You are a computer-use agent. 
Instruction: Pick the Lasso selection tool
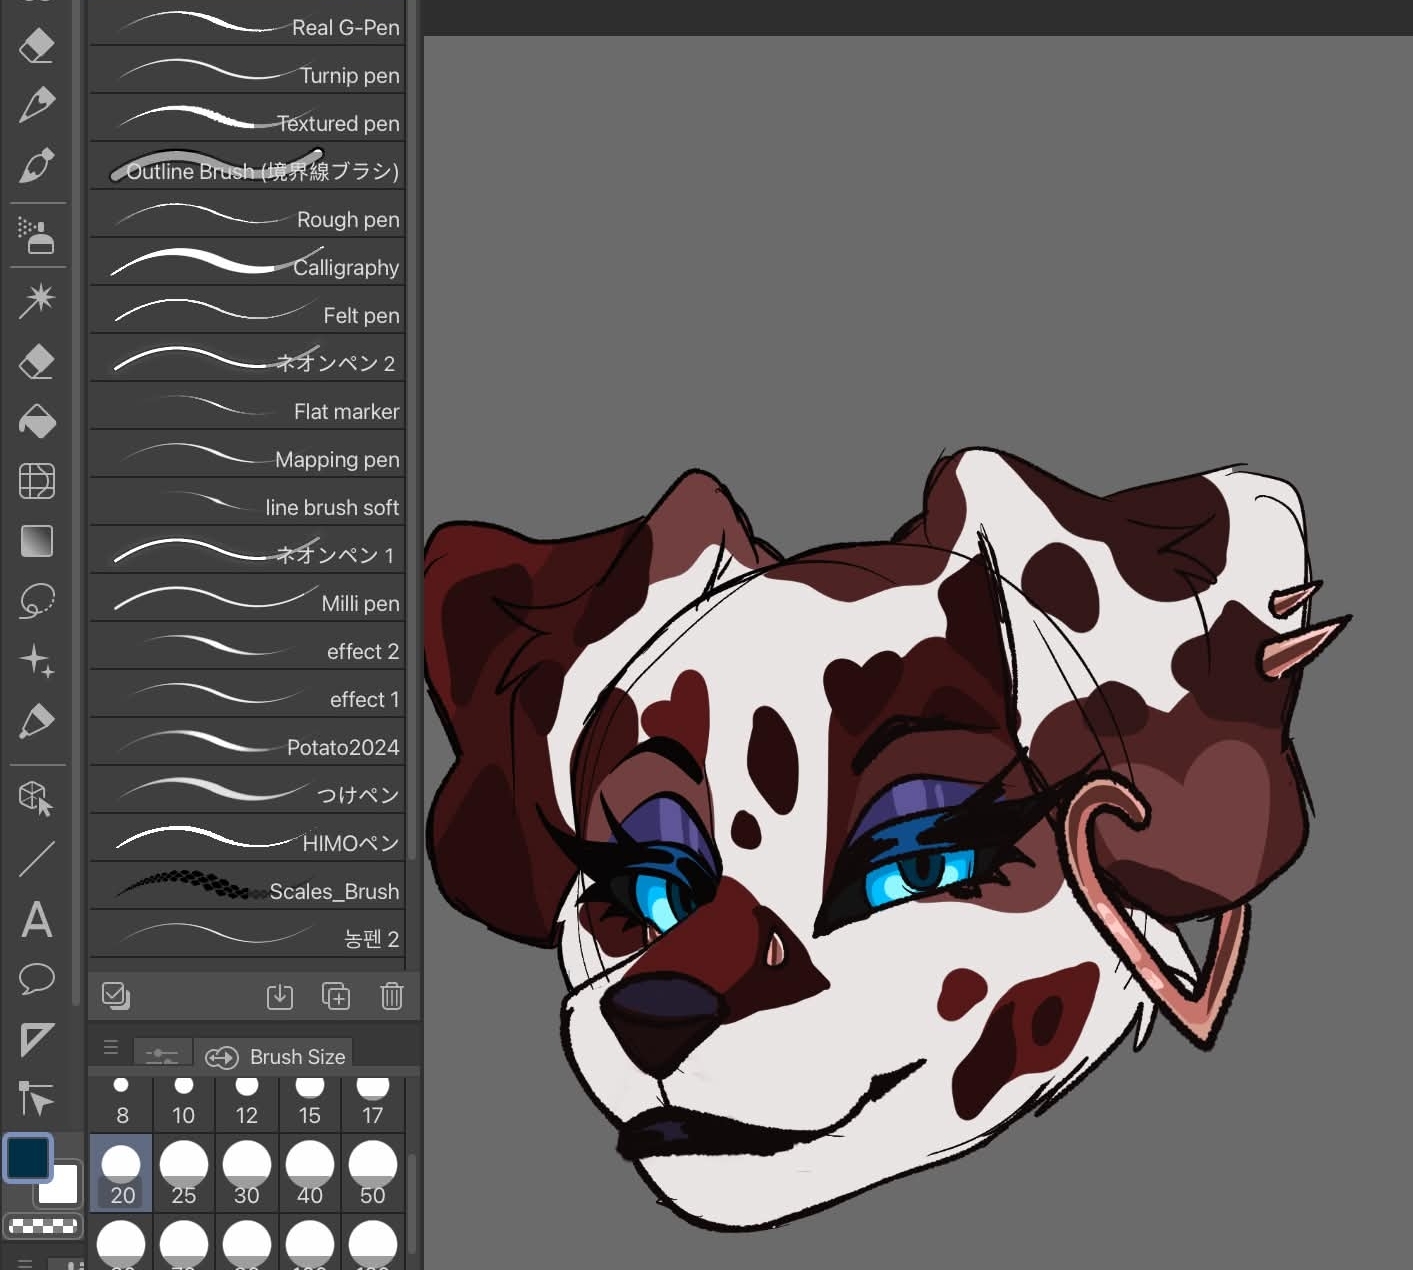pyautogui.click(x=37, y=601)
